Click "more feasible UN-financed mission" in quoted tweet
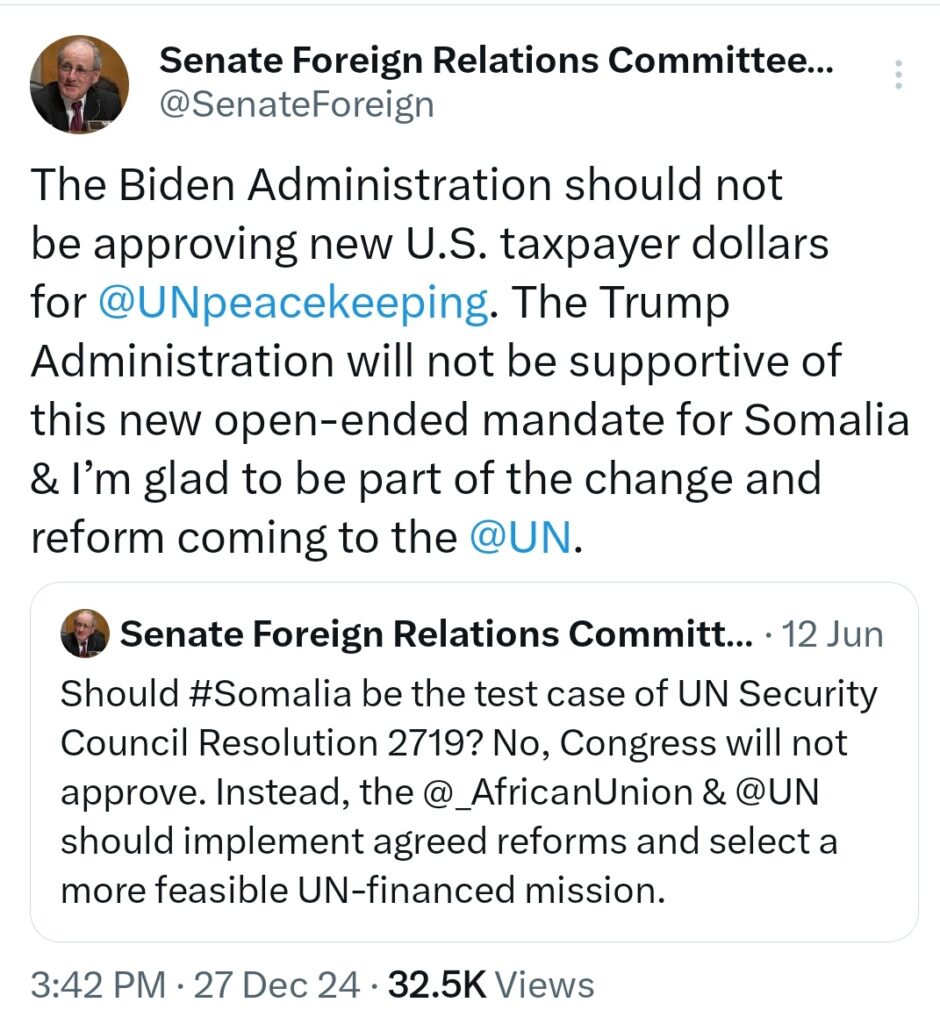The height and width of the screenshot is (1024, 940). click(x=361, y=889)
